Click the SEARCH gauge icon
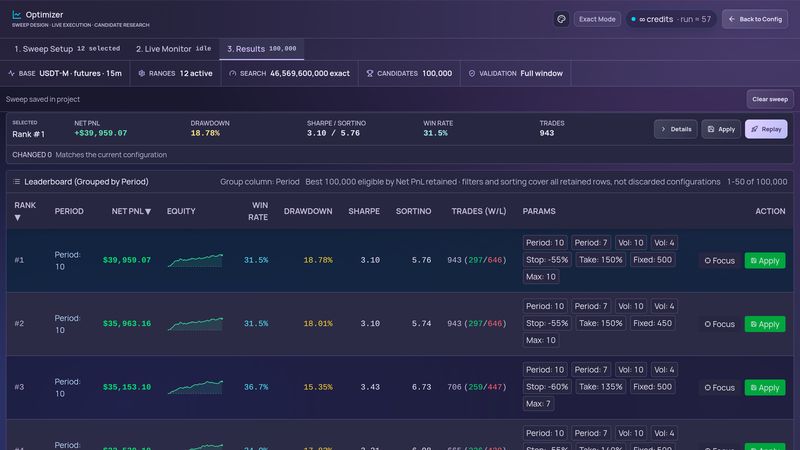The width and height of the screenshot is (800, 450). coord(233,73)
